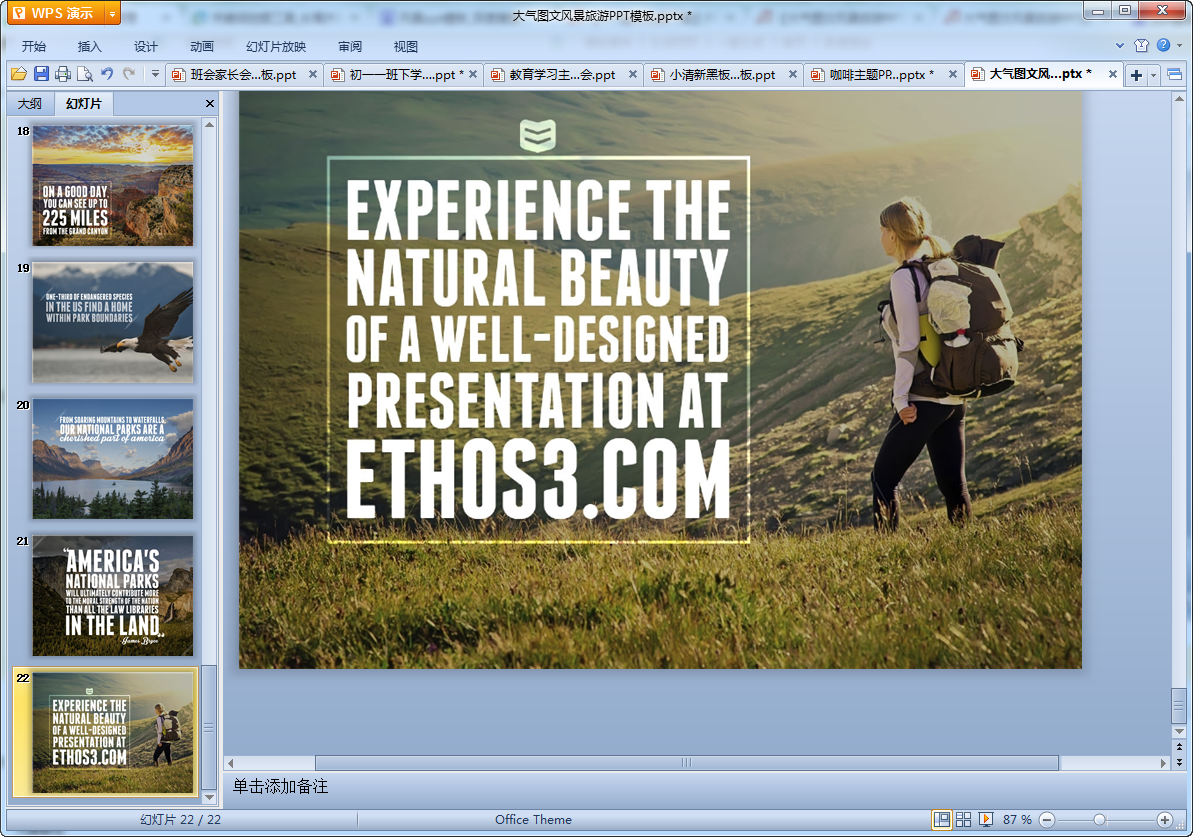Click the Print icon in the toolbar
The height and width of the screenshot is (837, 1193).
pyautogui.click(x=63, y=74)
